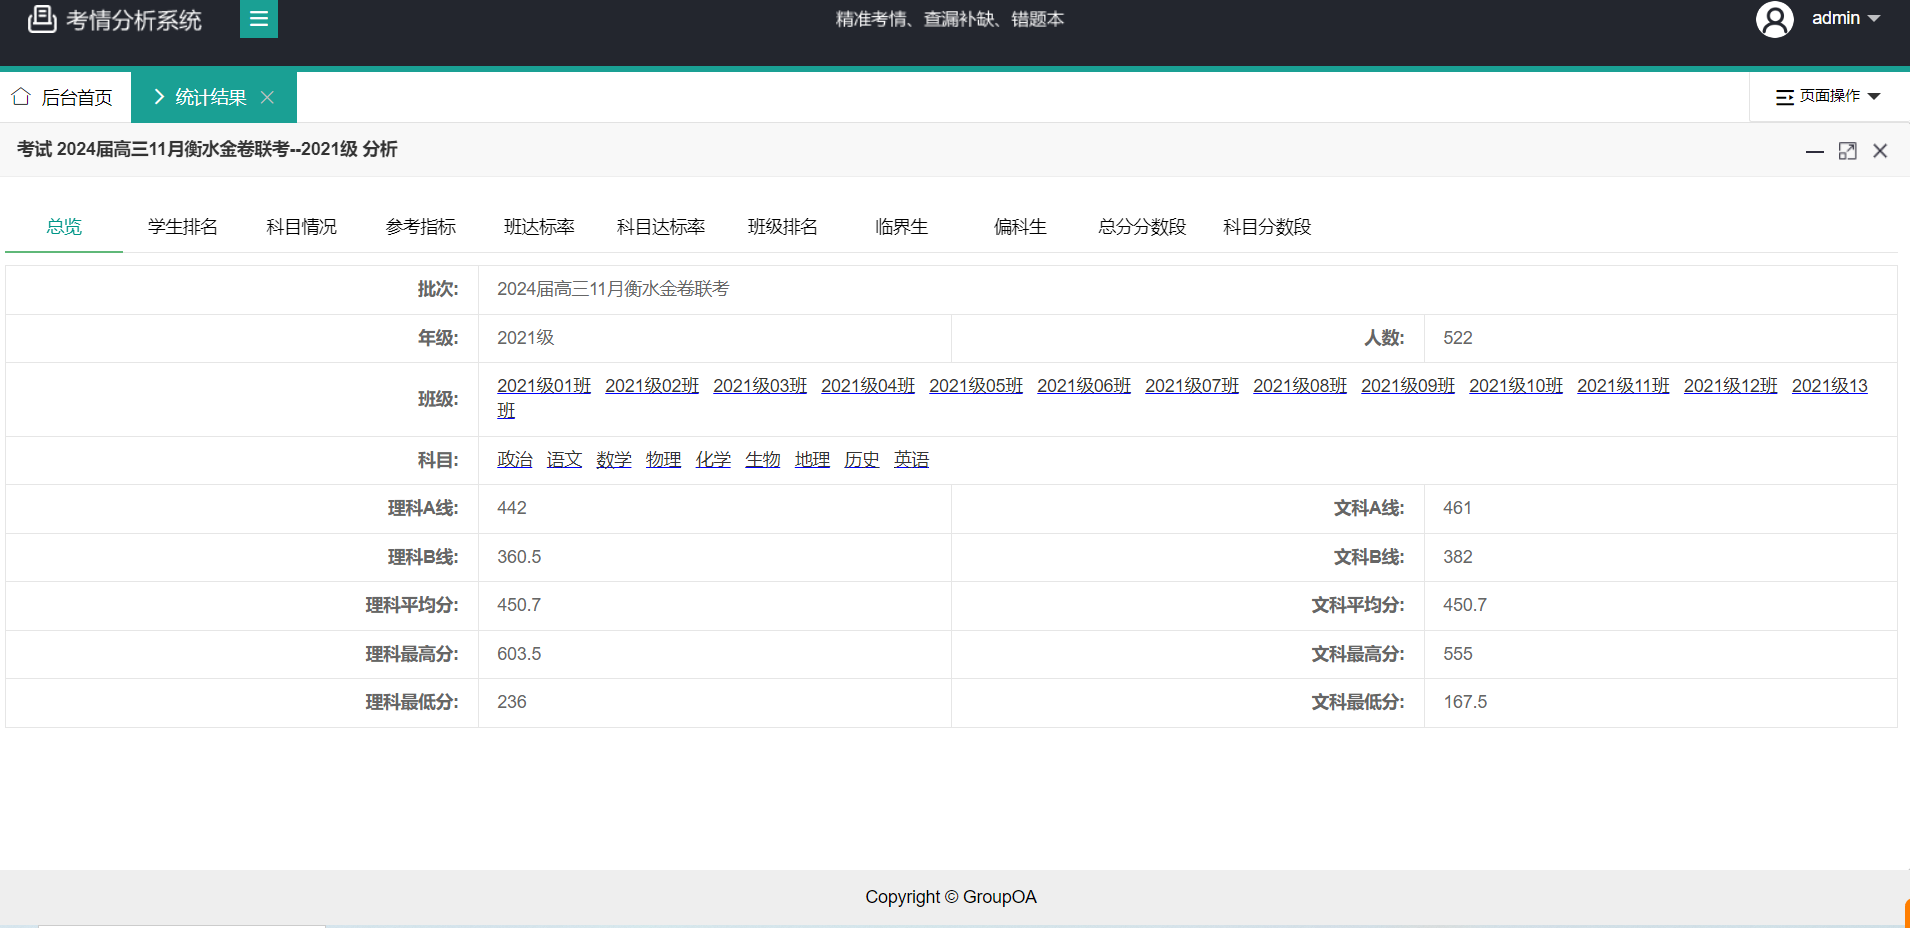
Task: Switch to the 偏科生 tab
Action: 1020,227
